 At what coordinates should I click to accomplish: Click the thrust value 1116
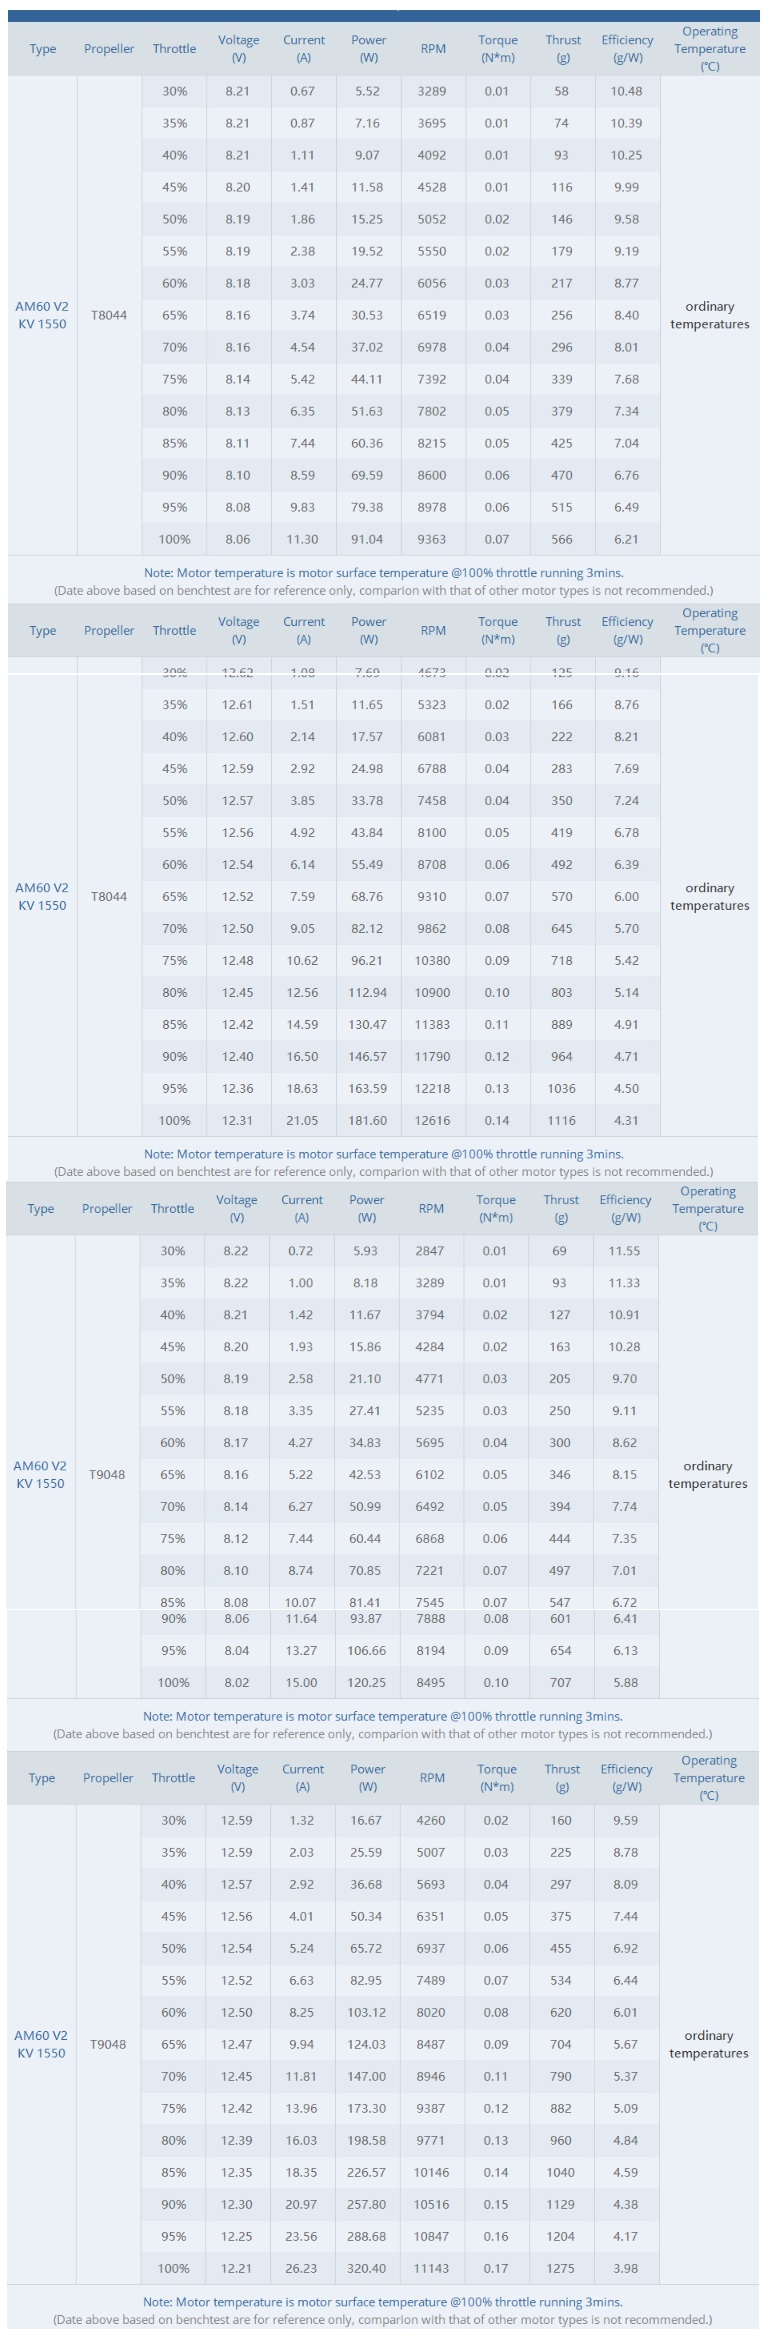562,1120
